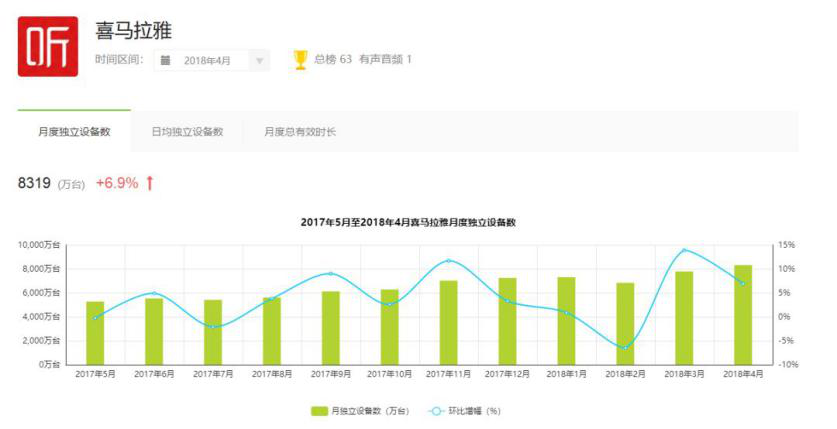837x429 pixels.
Task: Click the 2017年7月 line data point
Action: click(x=213, y=327)
